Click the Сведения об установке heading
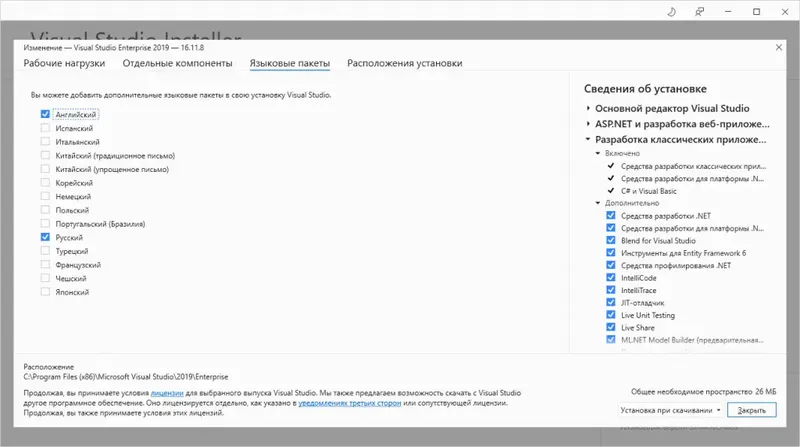The height and width of the screenshot is (447, 800). pyautogui.click(x=645, y=89)
